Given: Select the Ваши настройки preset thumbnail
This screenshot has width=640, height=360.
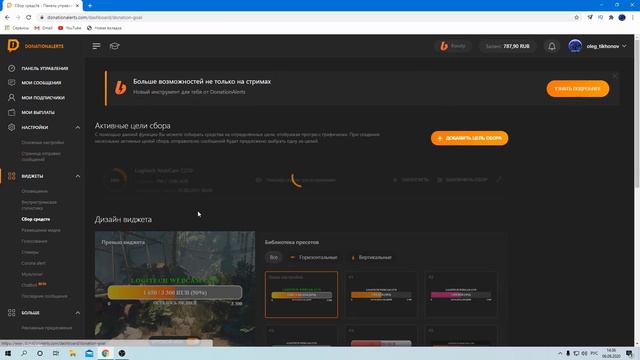Looking at the screenshot, I should tap(301, 294).
